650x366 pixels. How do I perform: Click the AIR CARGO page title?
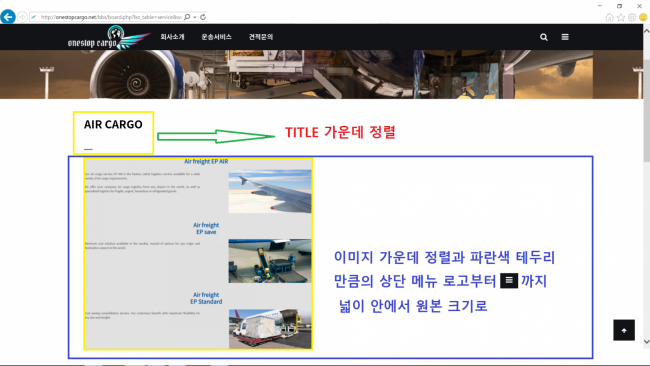click(x=113, y=124)
